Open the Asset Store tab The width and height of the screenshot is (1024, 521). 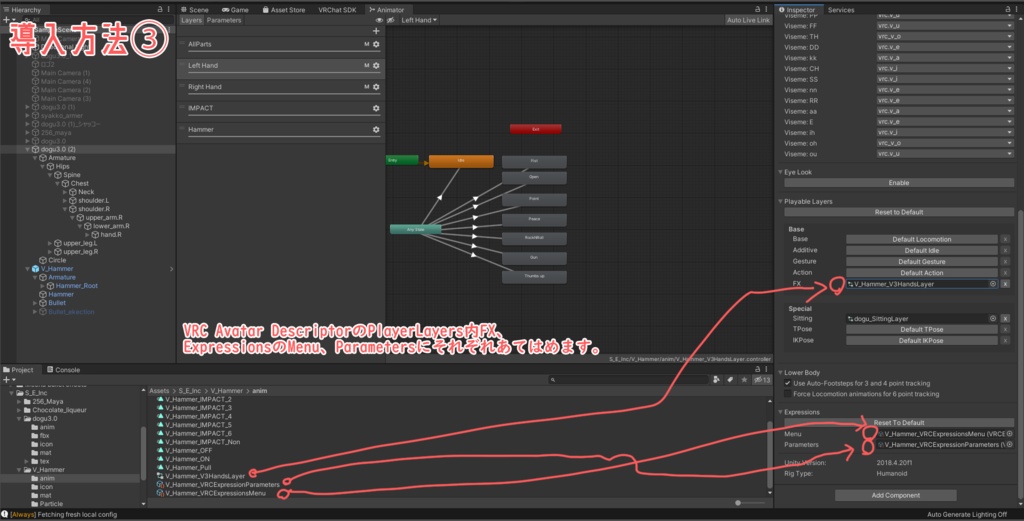click(283, 10)
